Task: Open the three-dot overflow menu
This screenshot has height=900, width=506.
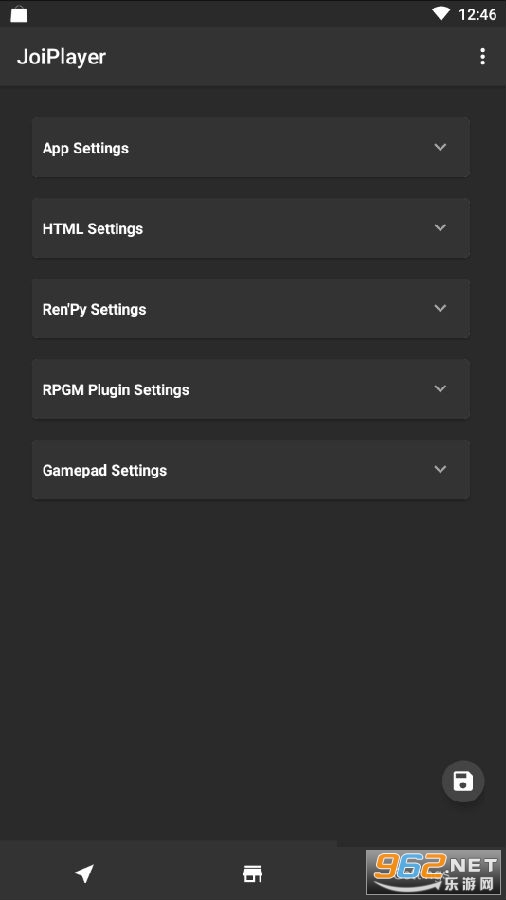Action: tap(482, 56)
